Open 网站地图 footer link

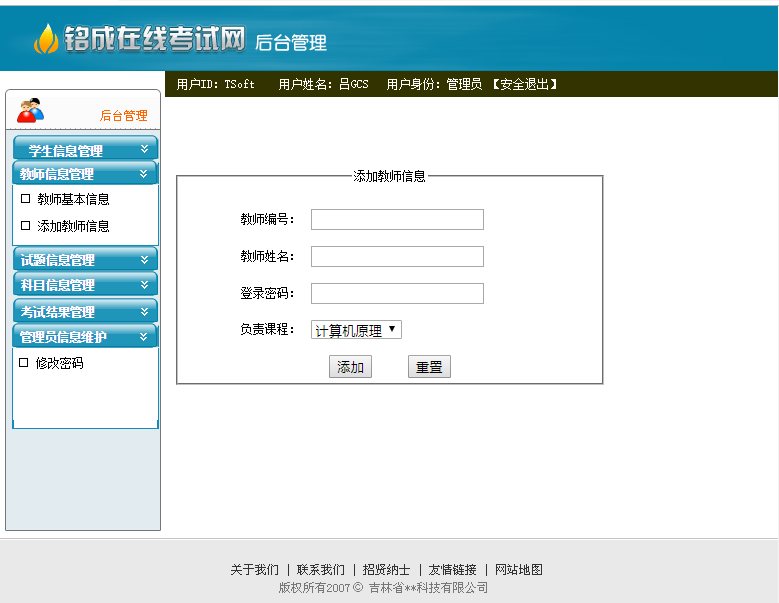coord(519,569)
